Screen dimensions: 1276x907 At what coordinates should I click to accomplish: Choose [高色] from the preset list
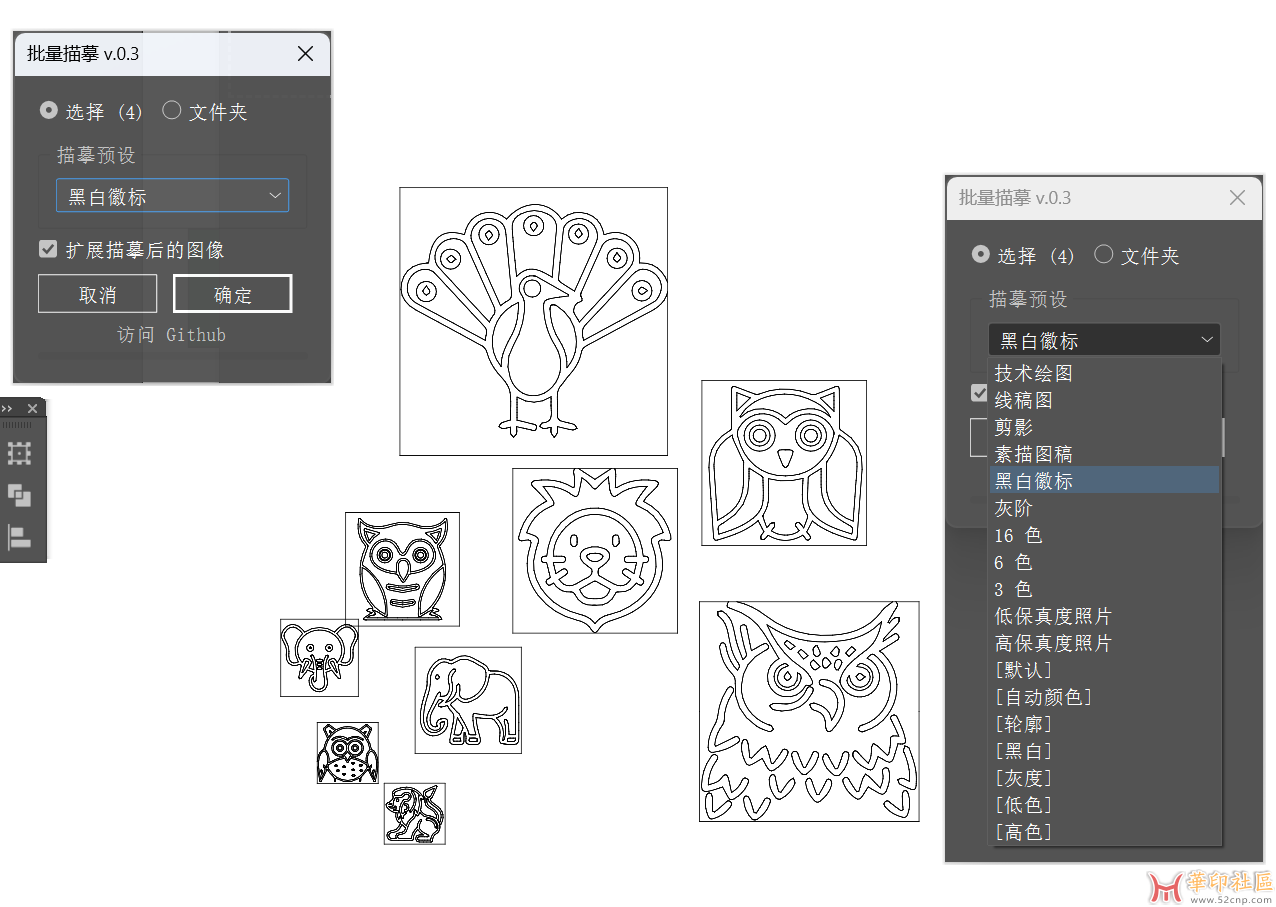click(x=1105, y=832)
